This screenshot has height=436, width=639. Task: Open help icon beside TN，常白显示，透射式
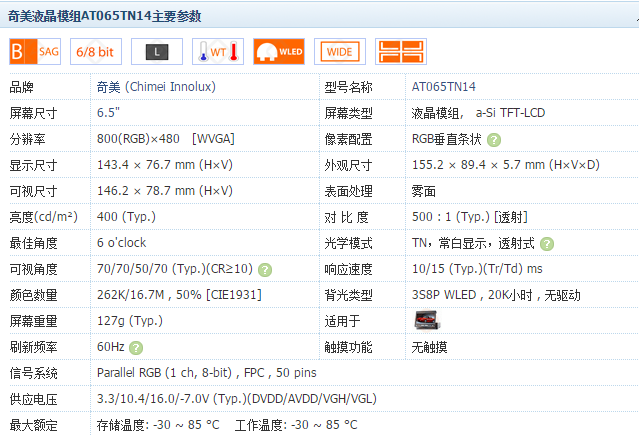547,244
